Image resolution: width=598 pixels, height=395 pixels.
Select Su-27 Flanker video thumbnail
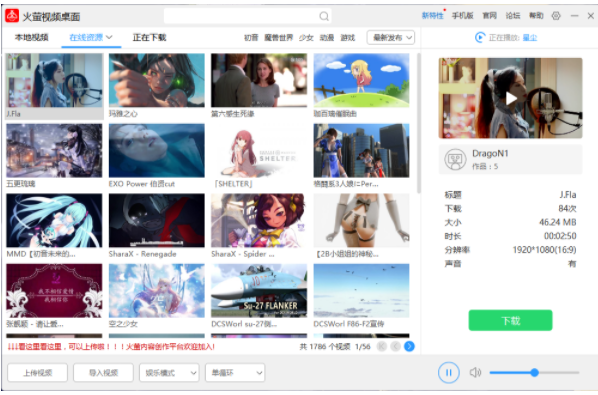click(x=259, y=291)
